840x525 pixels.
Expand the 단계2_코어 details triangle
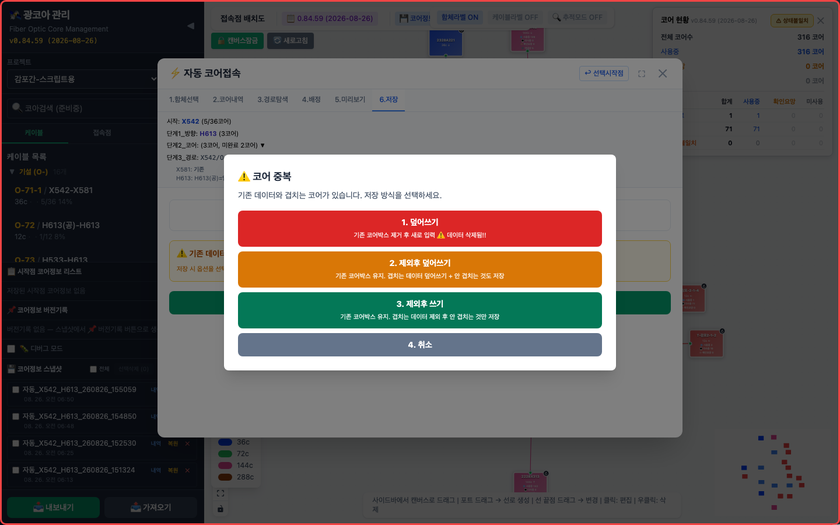click(x=262, y=145)
